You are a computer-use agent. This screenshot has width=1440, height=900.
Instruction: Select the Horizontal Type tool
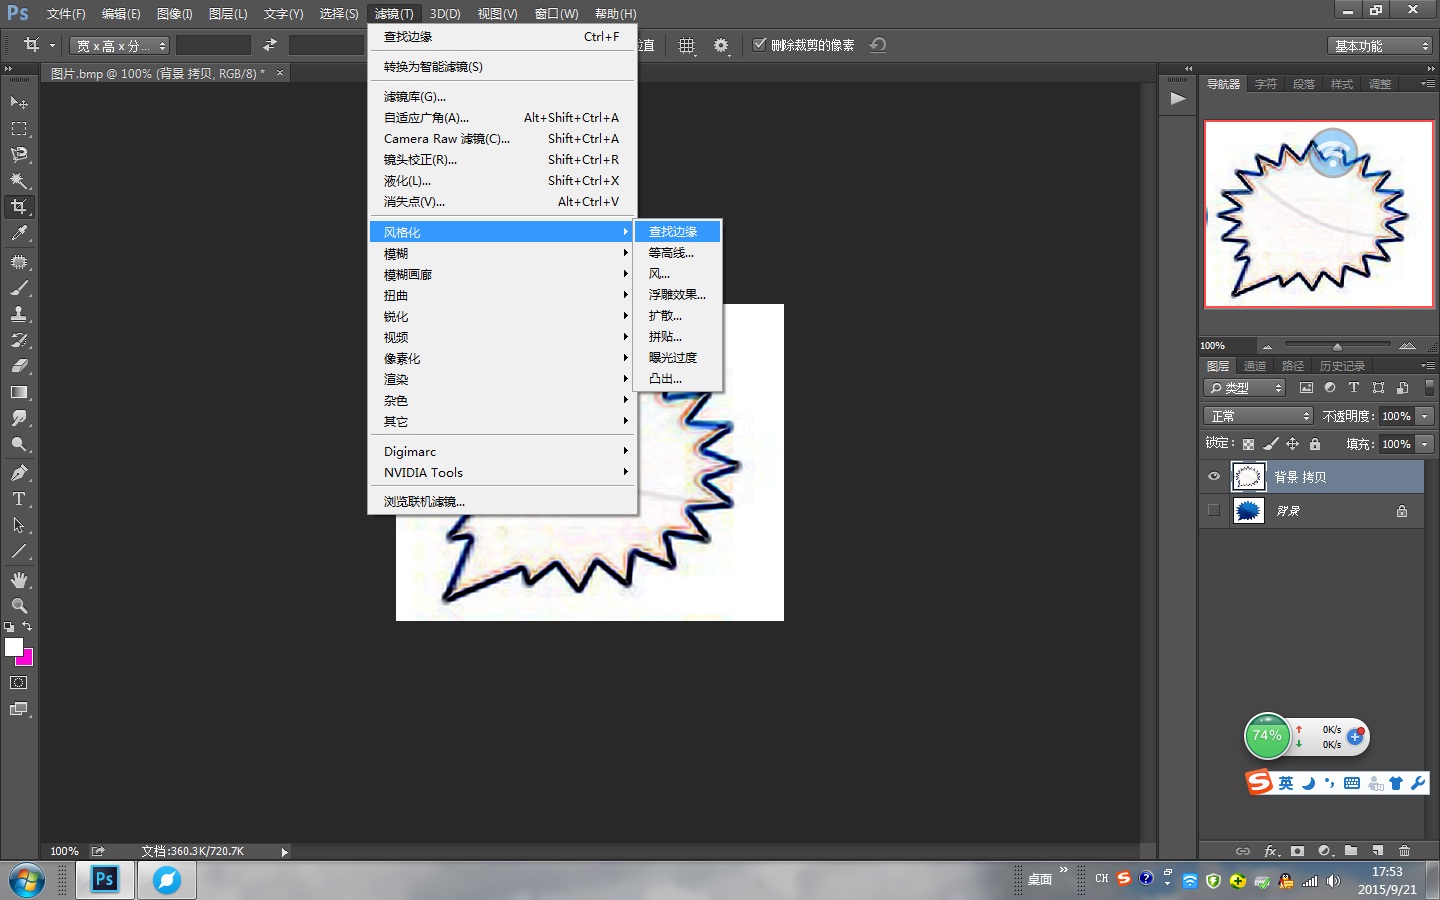(x=19, y=498)
